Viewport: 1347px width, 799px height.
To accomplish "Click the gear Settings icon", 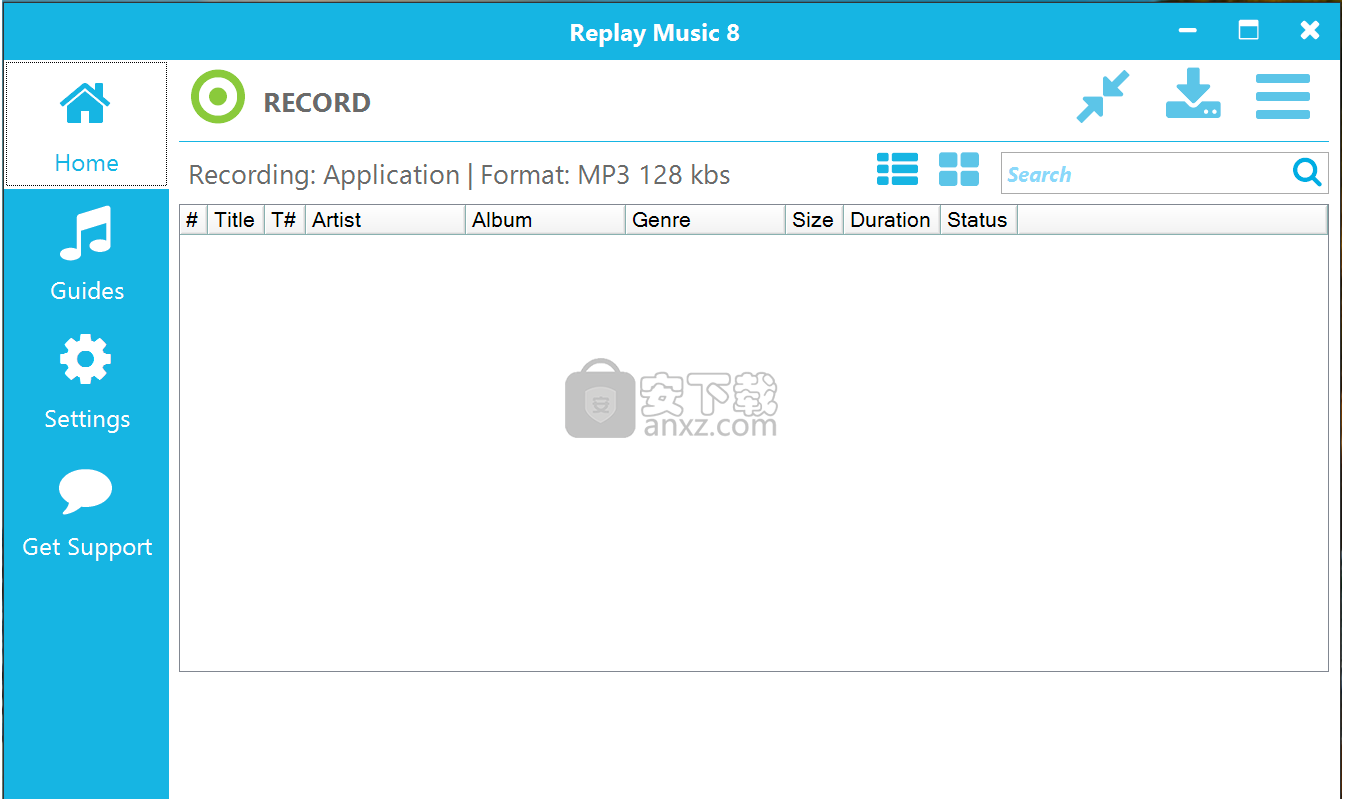I will 86,359.
